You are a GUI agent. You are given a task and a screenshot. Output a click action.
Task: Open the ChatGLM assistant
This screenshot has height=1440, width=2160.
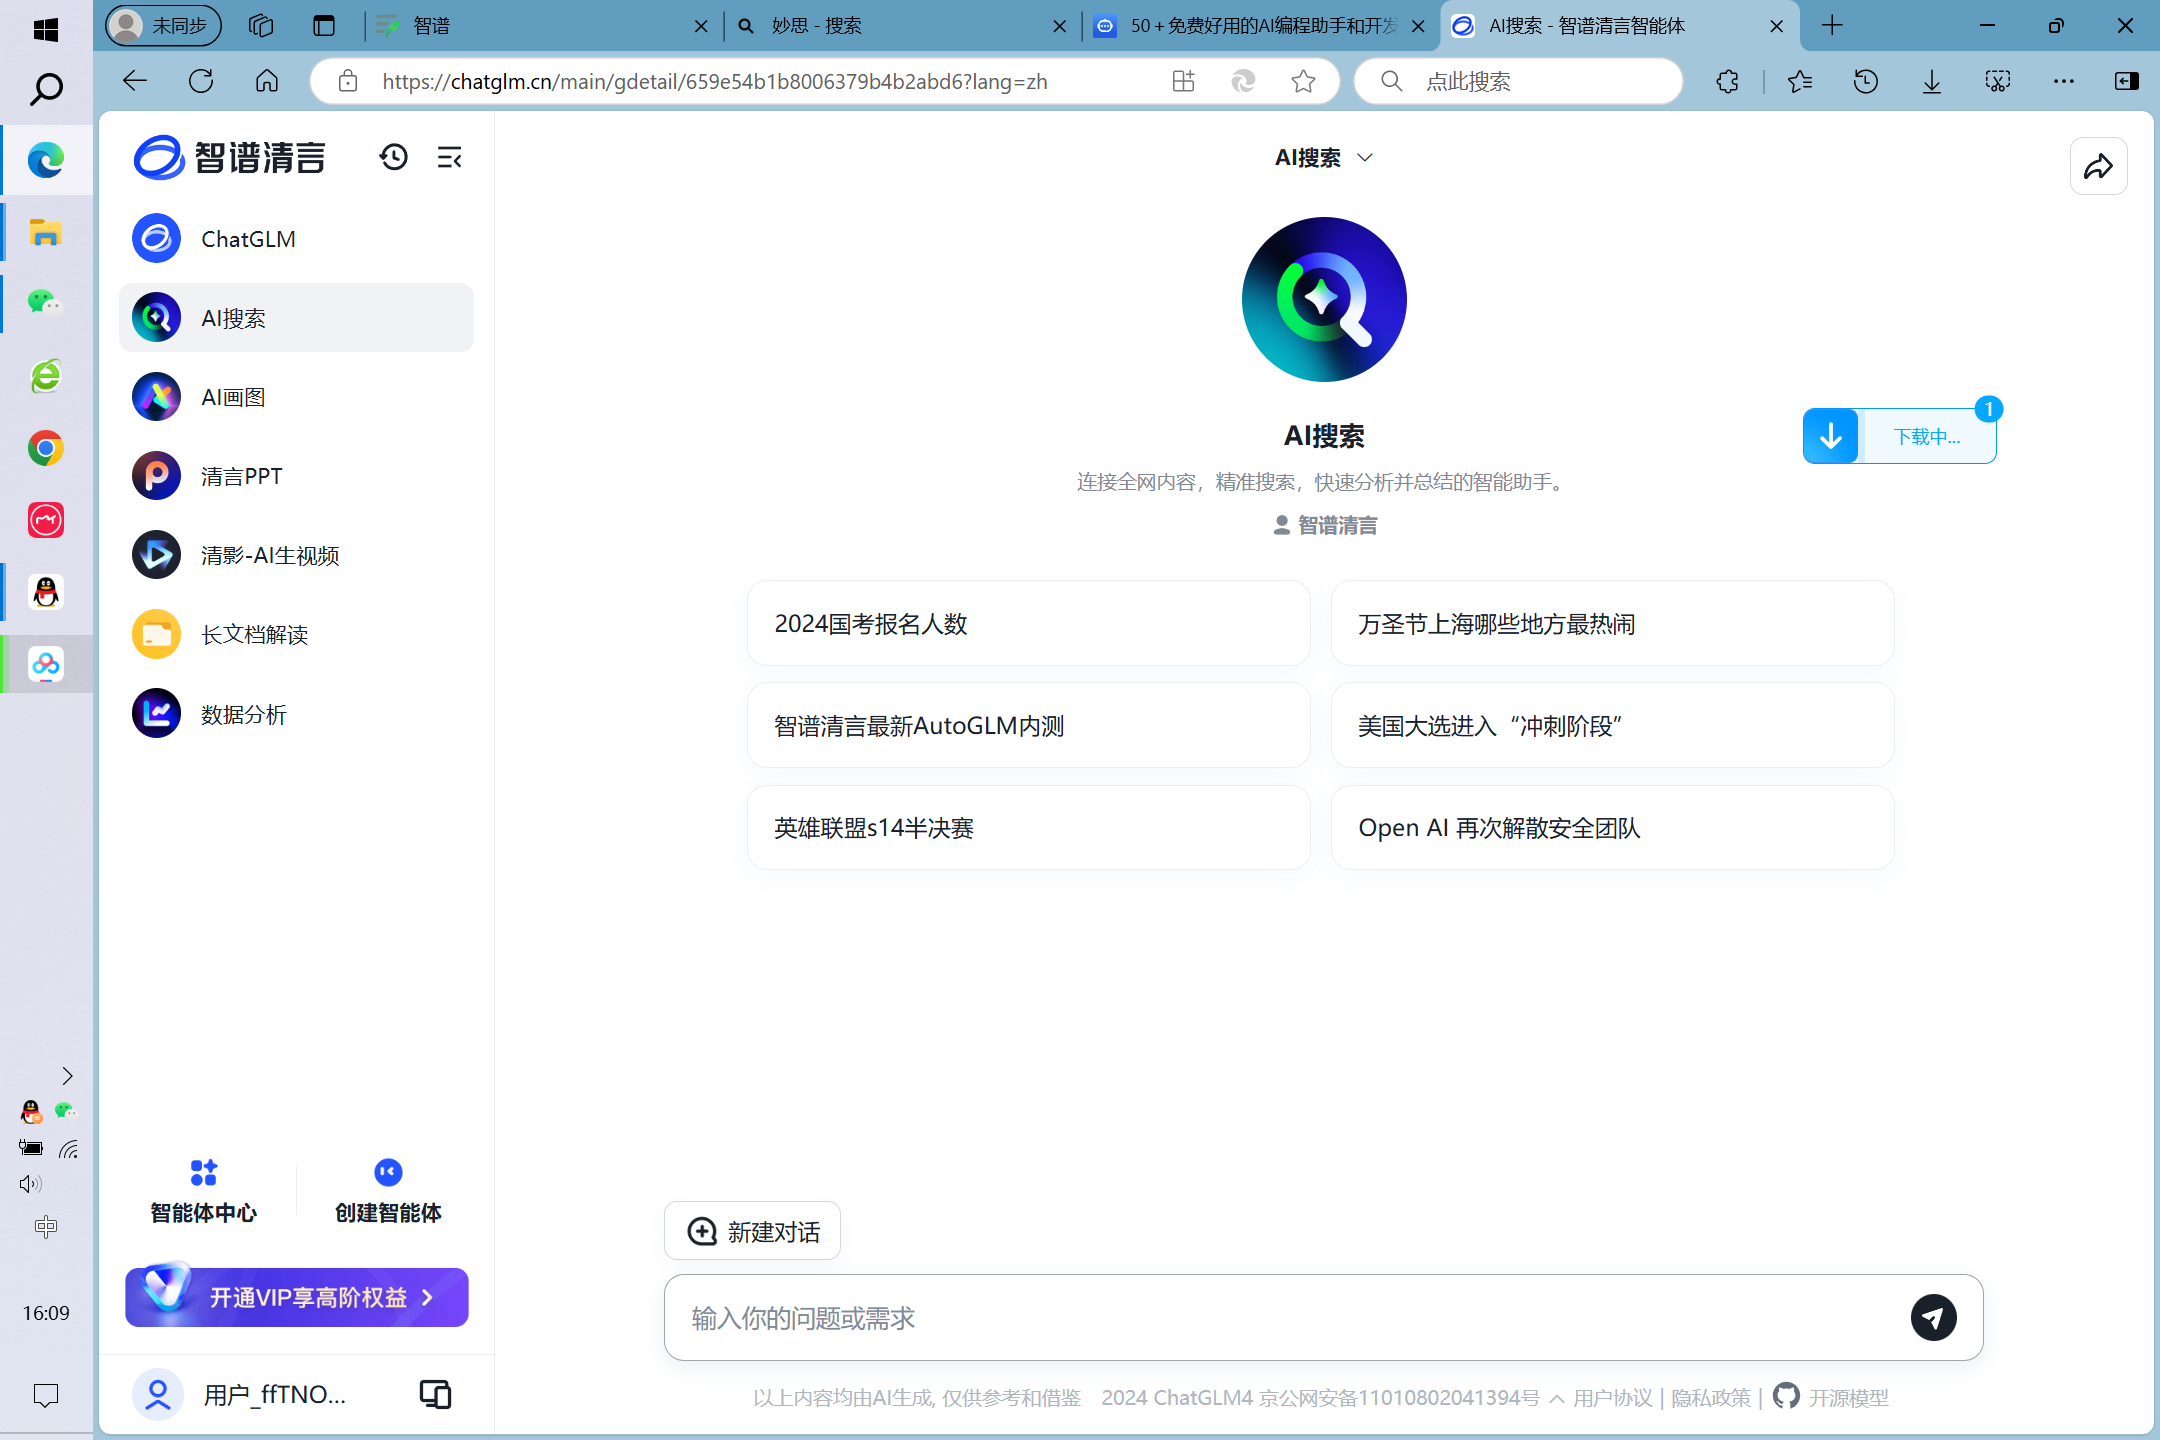click(x=296, y=239)
